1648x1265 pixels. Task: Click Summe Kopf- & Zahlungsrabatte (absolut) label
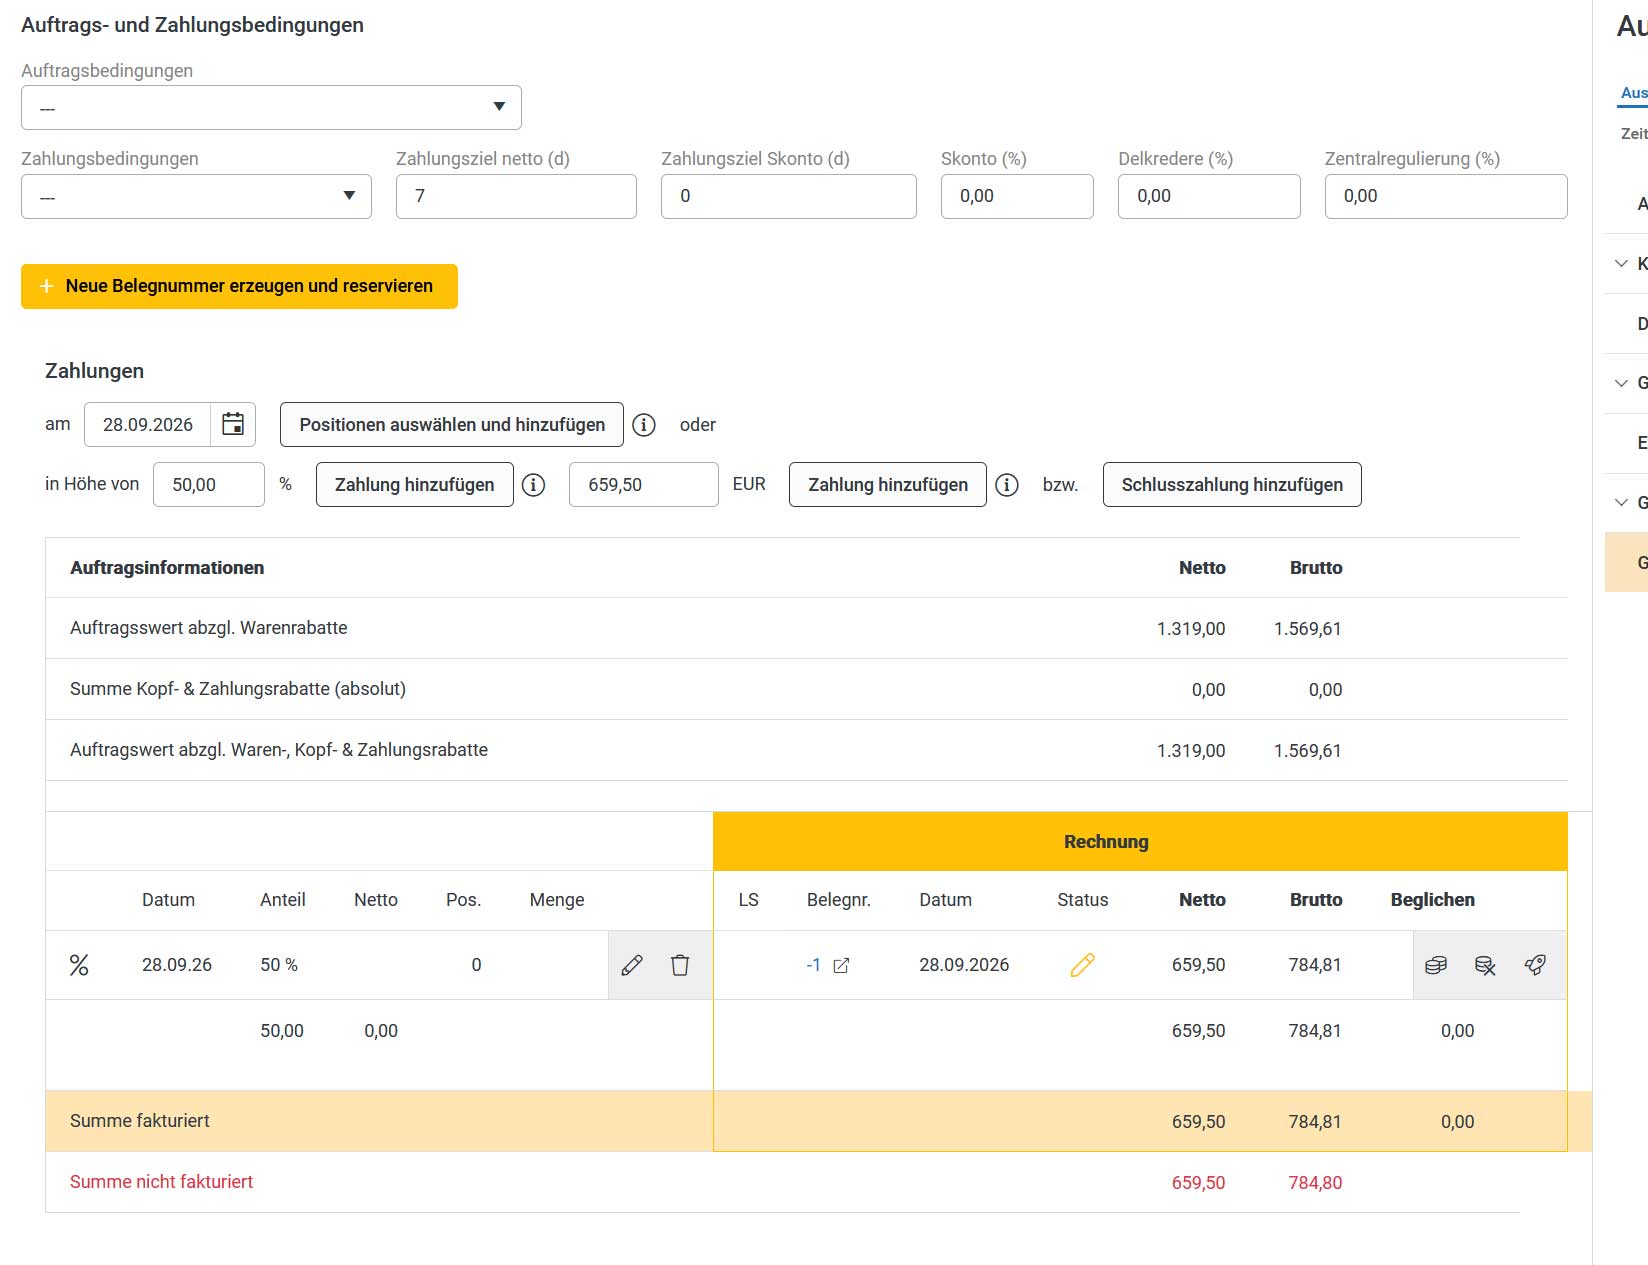238,689
